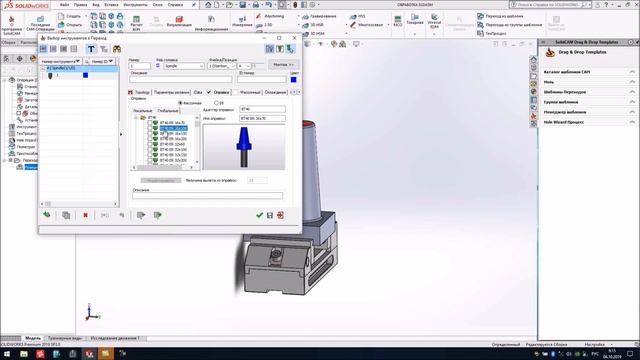
Task: Click the filtered T tool icon beside T
Action: pos(104,49)
